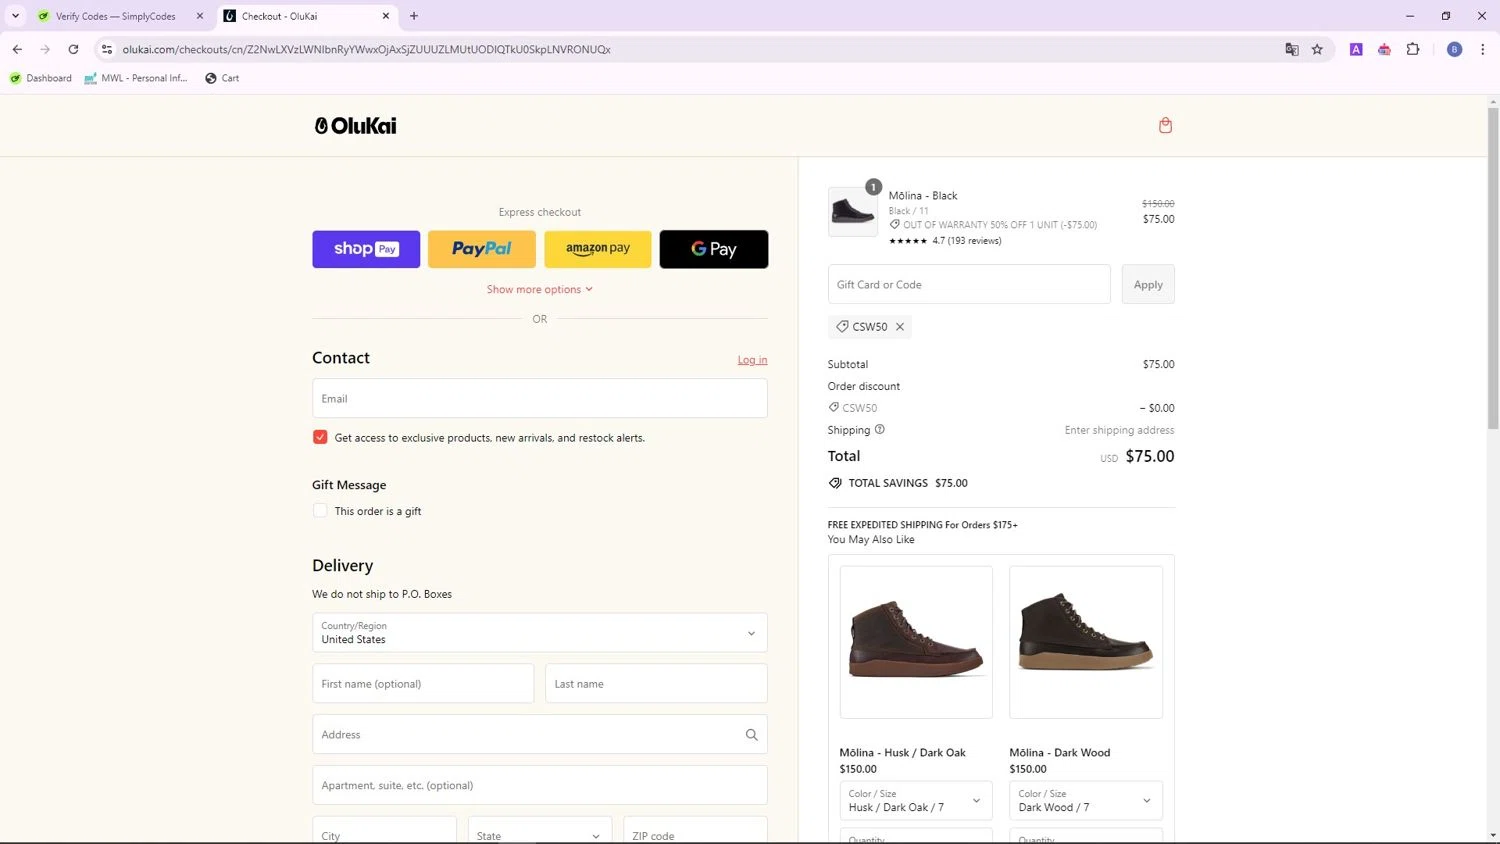Click the Apartment, suite, etc. field
The width and height of the screenshot is (1500, 844).
(540, 785)
